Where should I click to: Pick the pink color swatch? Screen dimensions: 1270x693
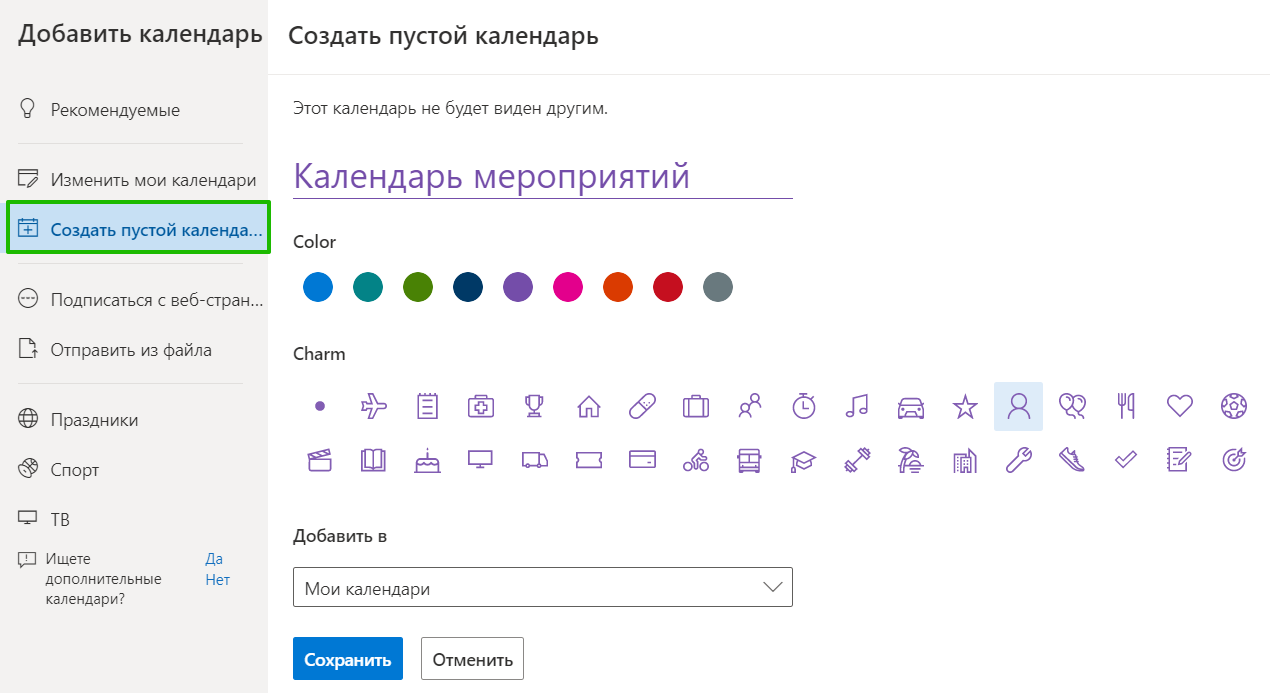568,288
